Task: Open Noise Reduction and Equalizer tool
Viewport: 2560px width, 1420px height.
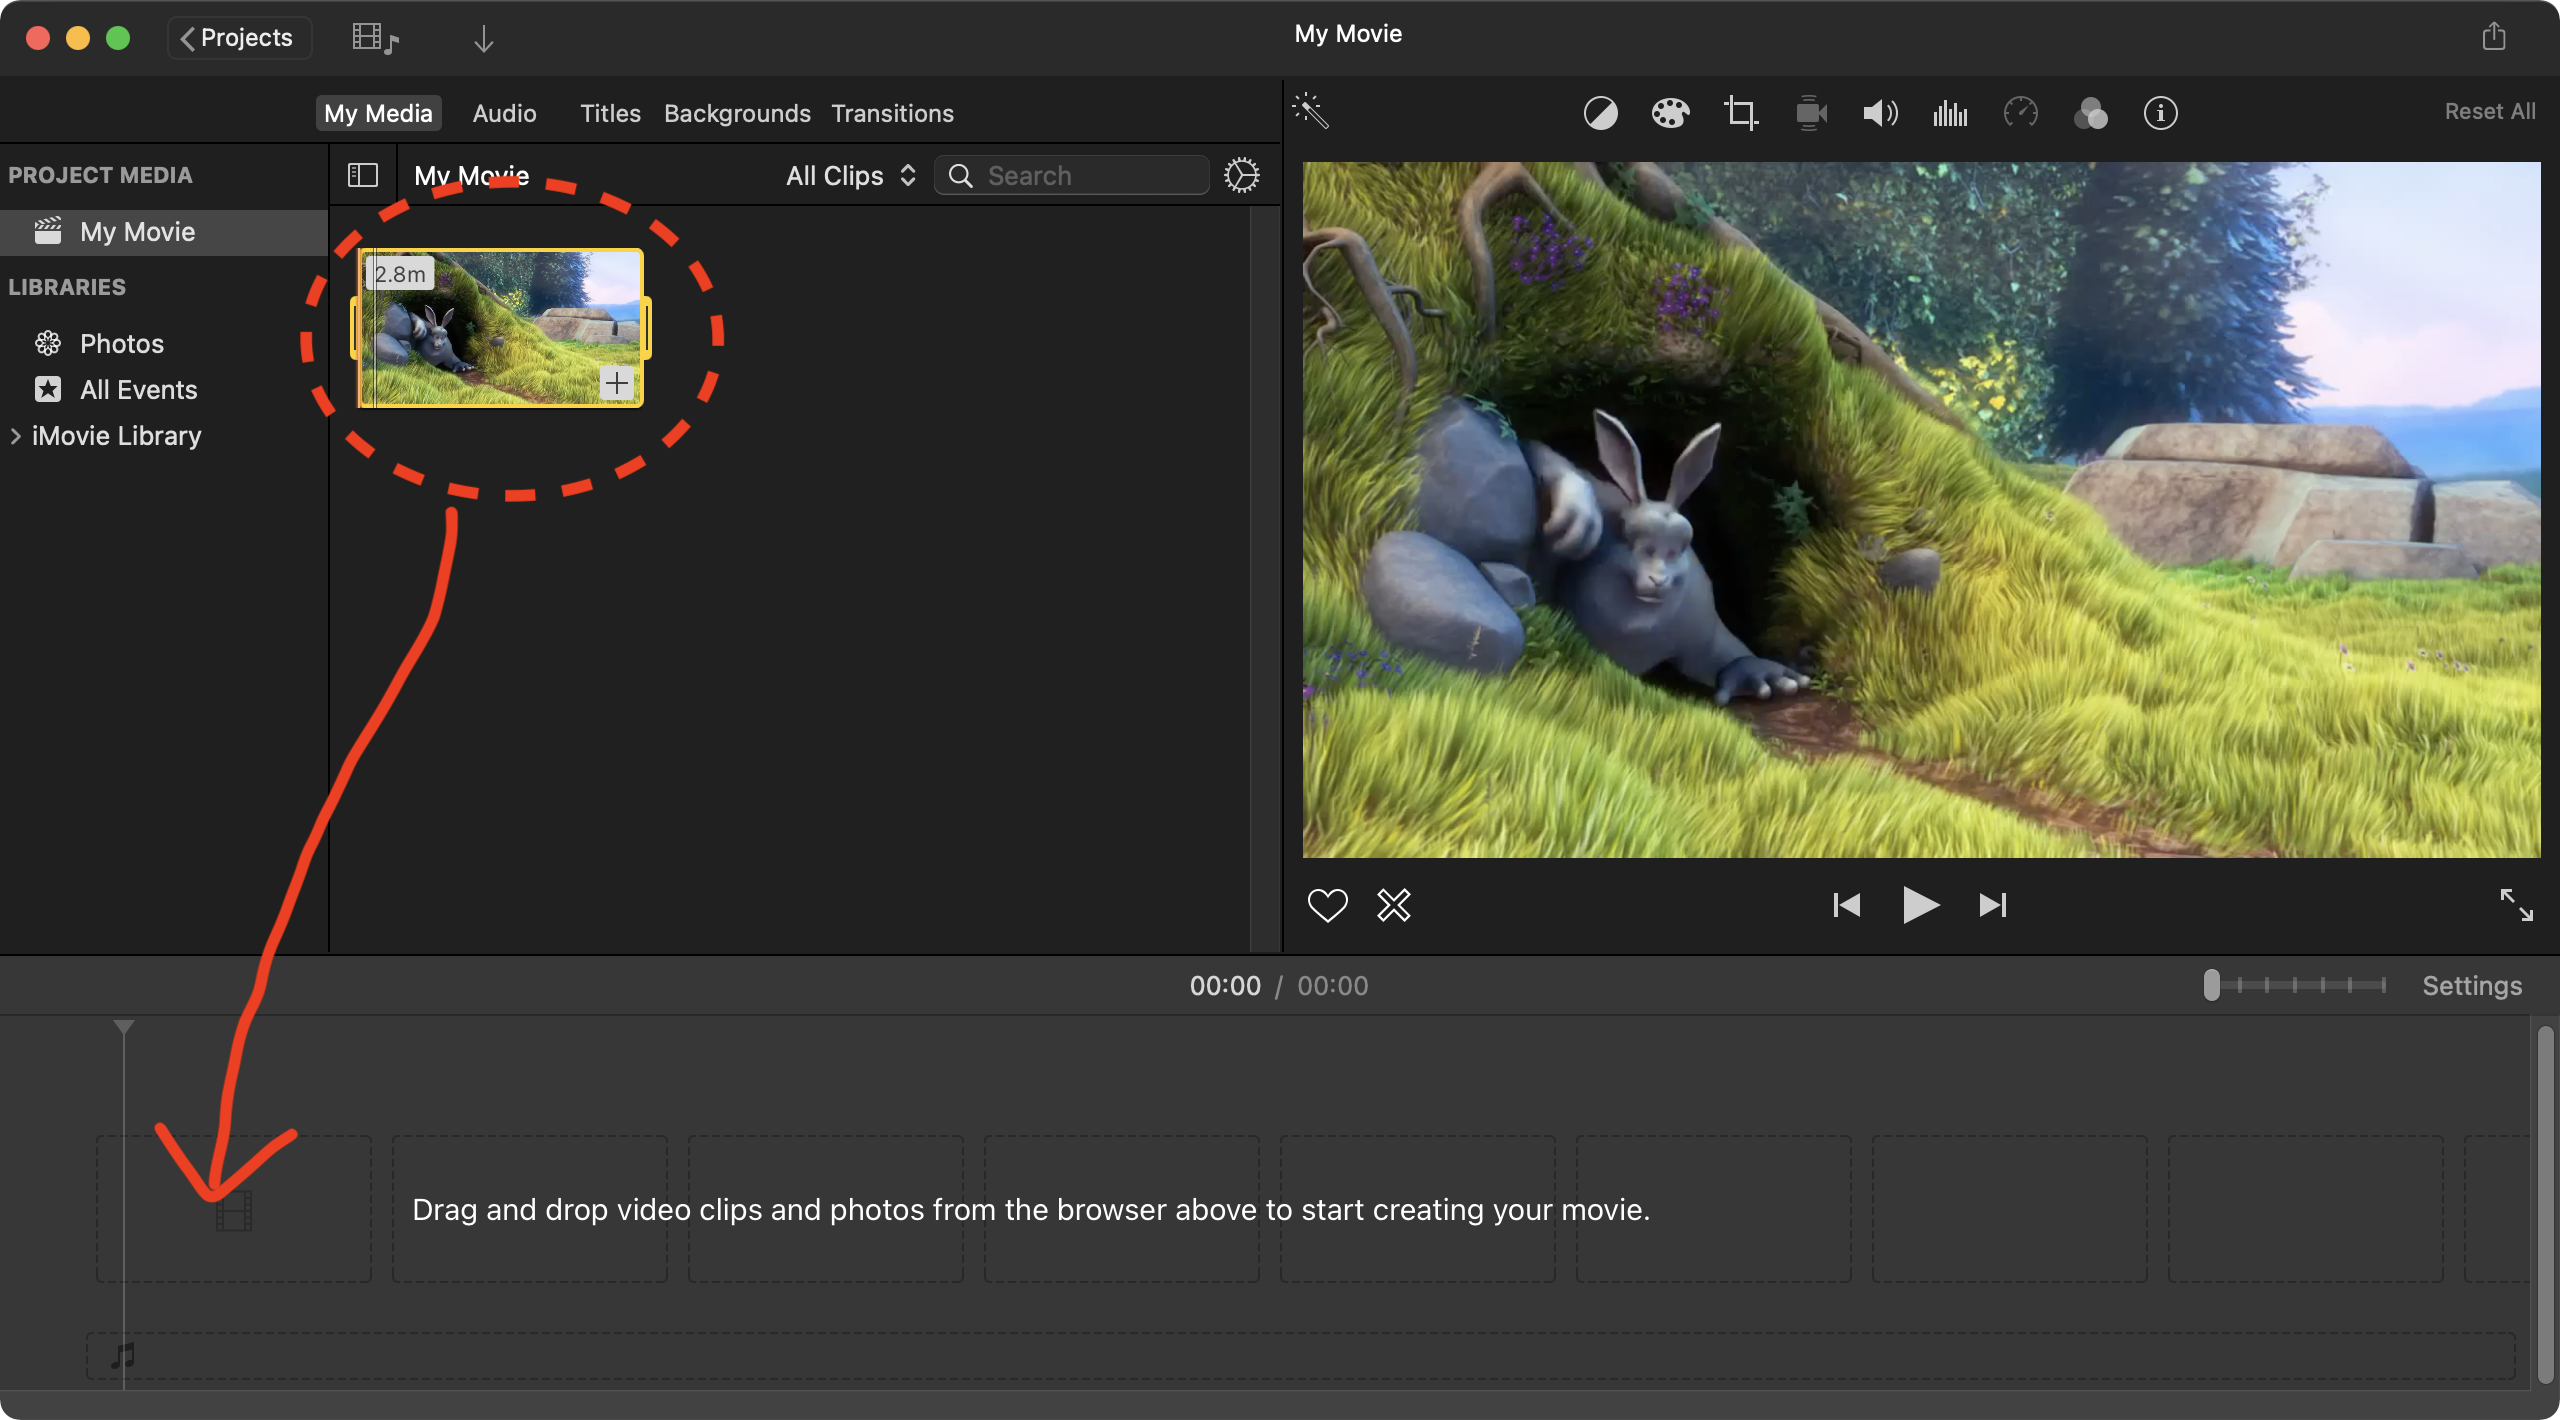Action: pyautogui.click(x=1950, y=113)
